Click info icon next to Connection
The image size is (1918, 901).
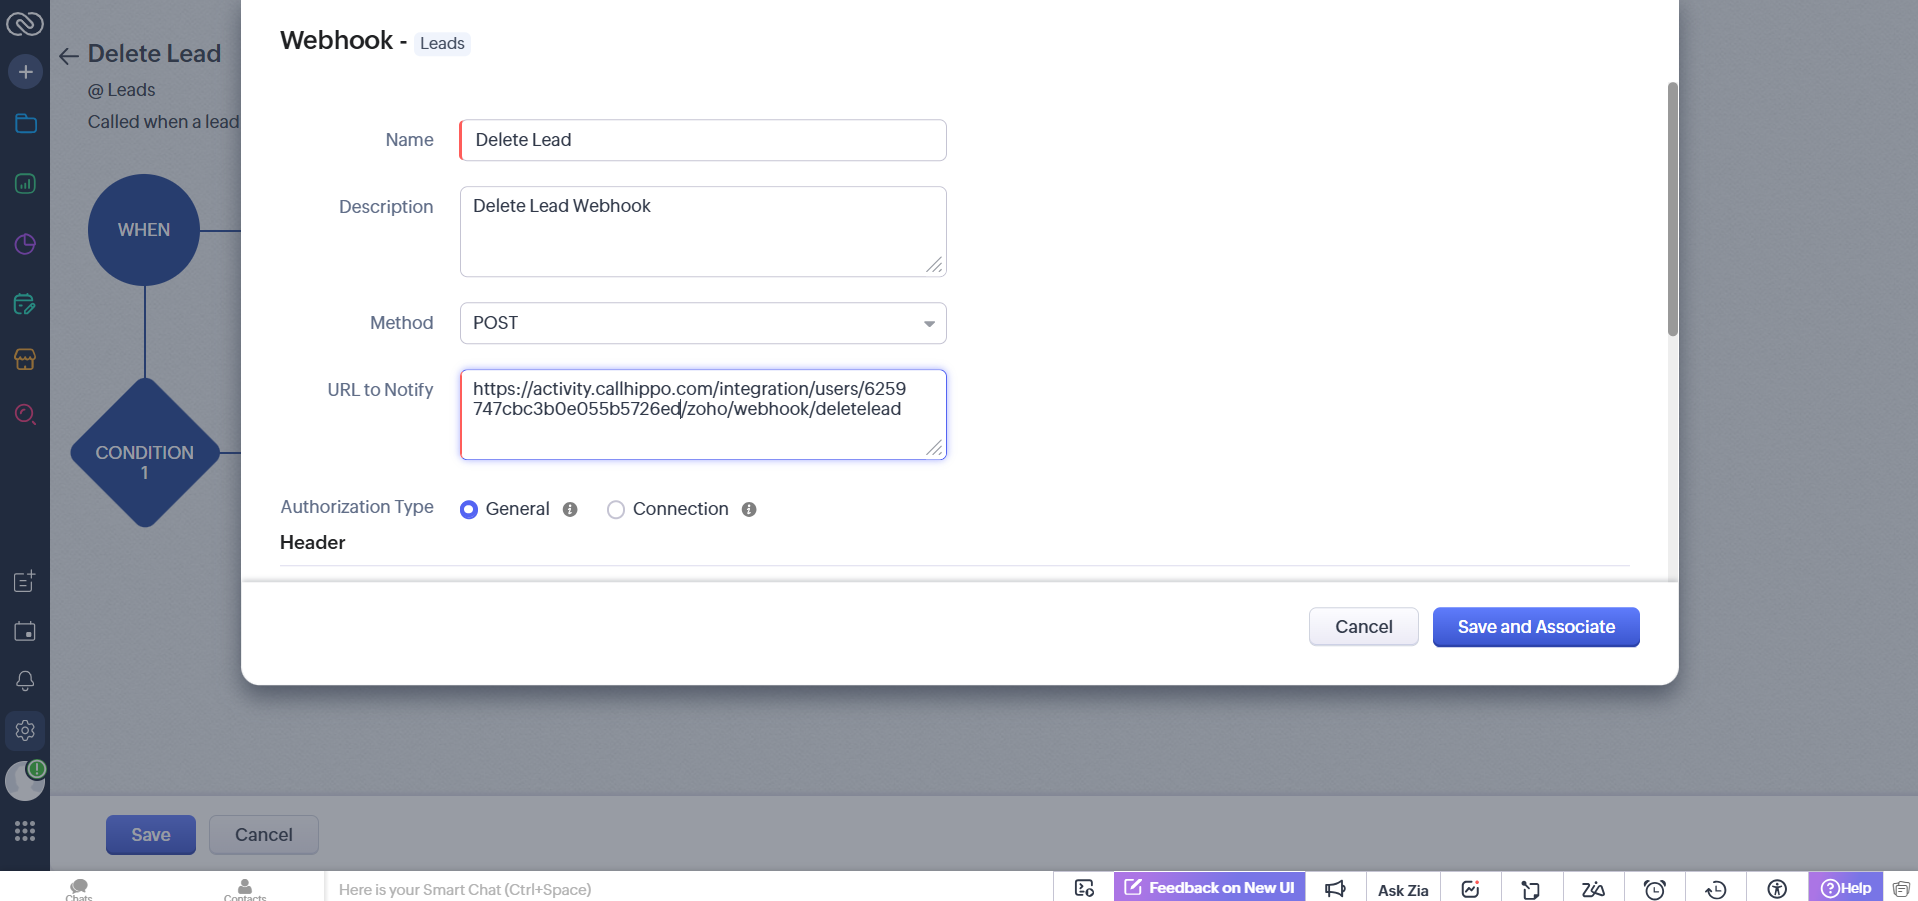(749, 509)
